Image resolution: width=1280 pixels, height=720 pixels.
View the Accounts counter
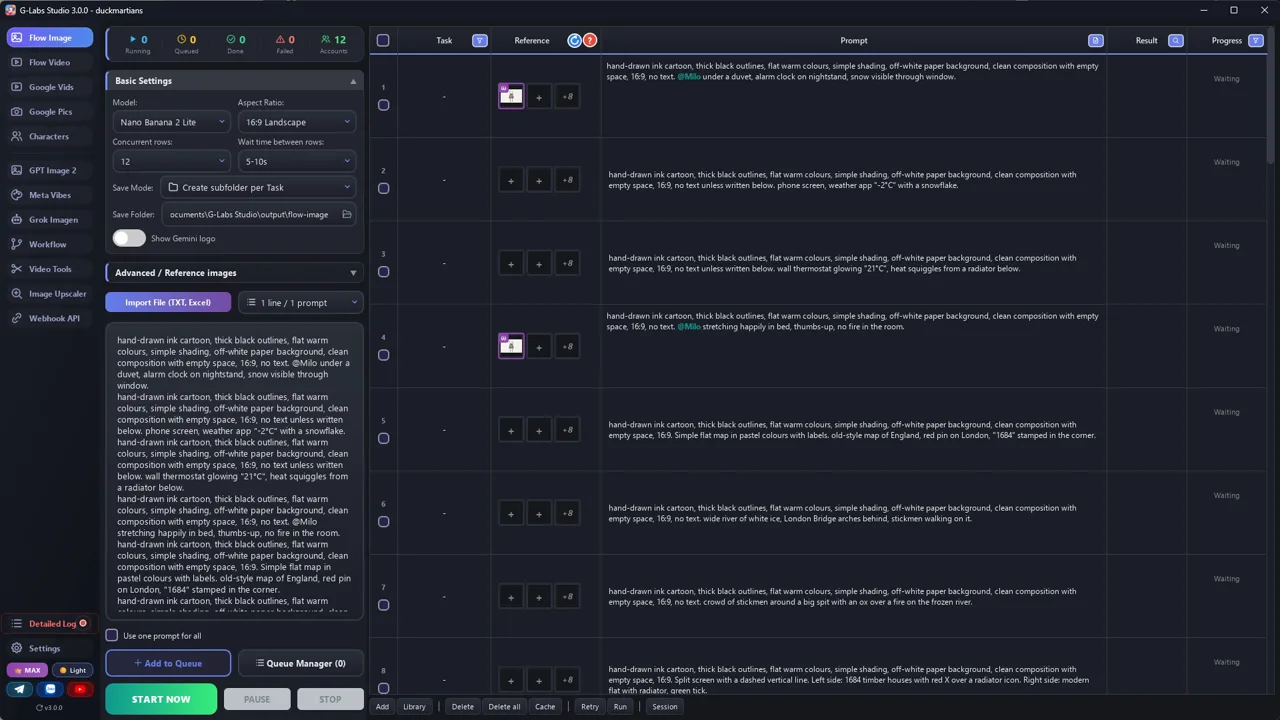334,44
